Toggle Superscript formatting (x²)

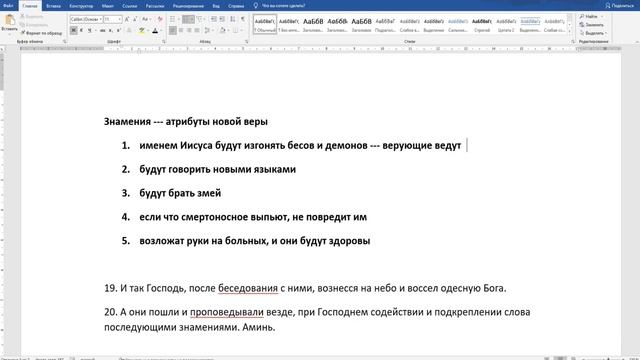118,31
